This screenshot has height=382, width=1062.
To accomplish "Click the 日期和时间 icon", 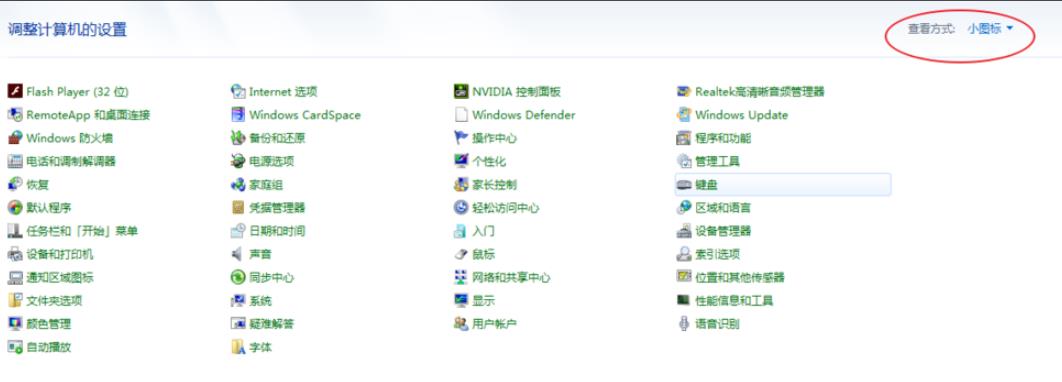I will click(238, 231).
